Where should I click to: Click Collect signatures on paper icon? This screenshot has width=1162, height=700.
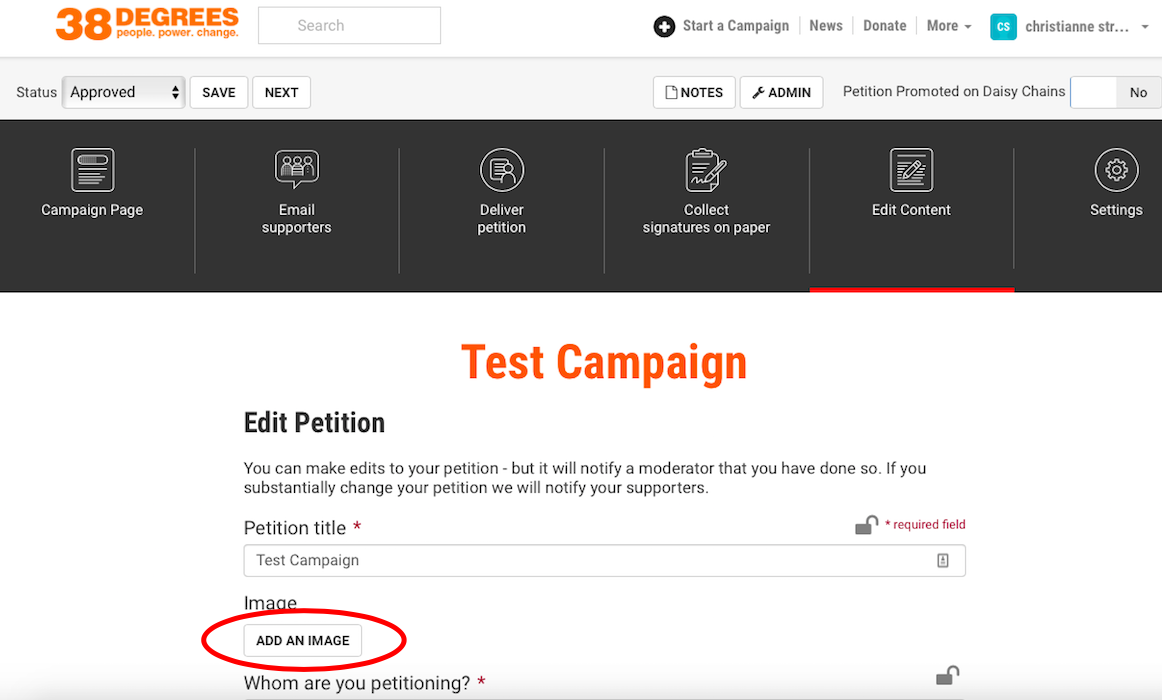[706, 170]
